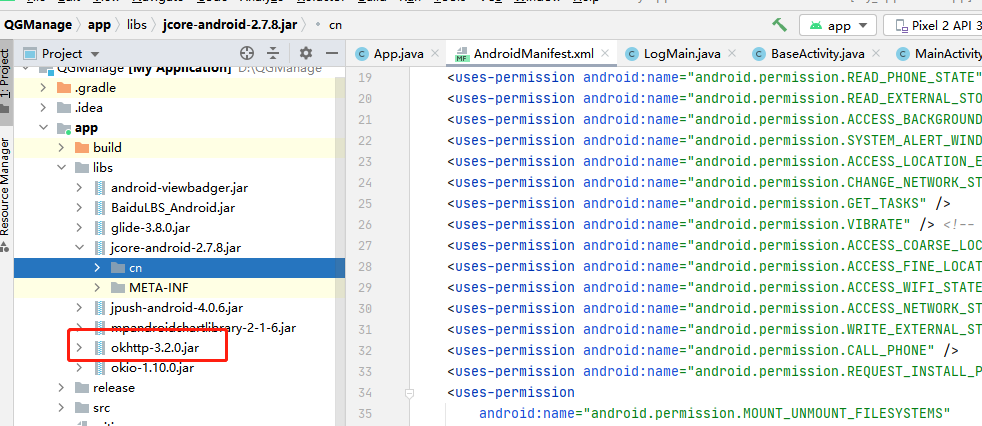The height and width of the screenshot is (426, 982).
Task: Click the okio-1.10.0.jar archive icon
Action: (100, 368)
